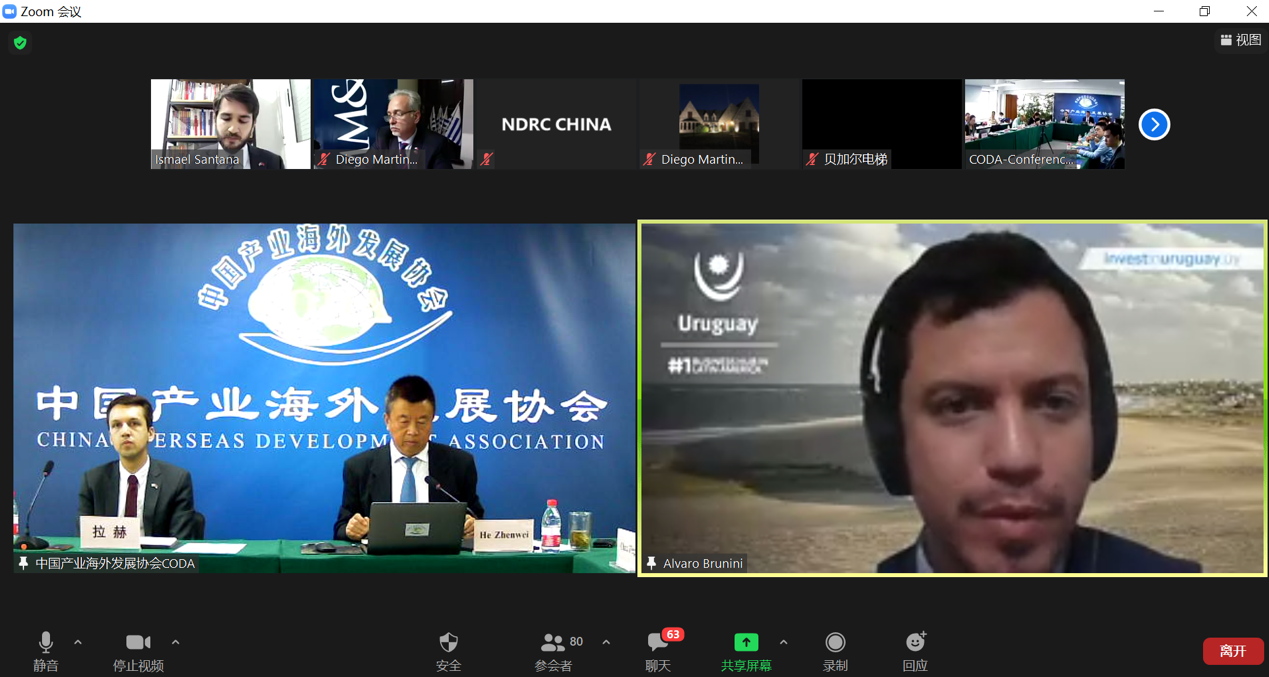Leave the meeting with 离开
Image resolution: width=1269 pixels, height=677 pixels.
coord(1233,651)
